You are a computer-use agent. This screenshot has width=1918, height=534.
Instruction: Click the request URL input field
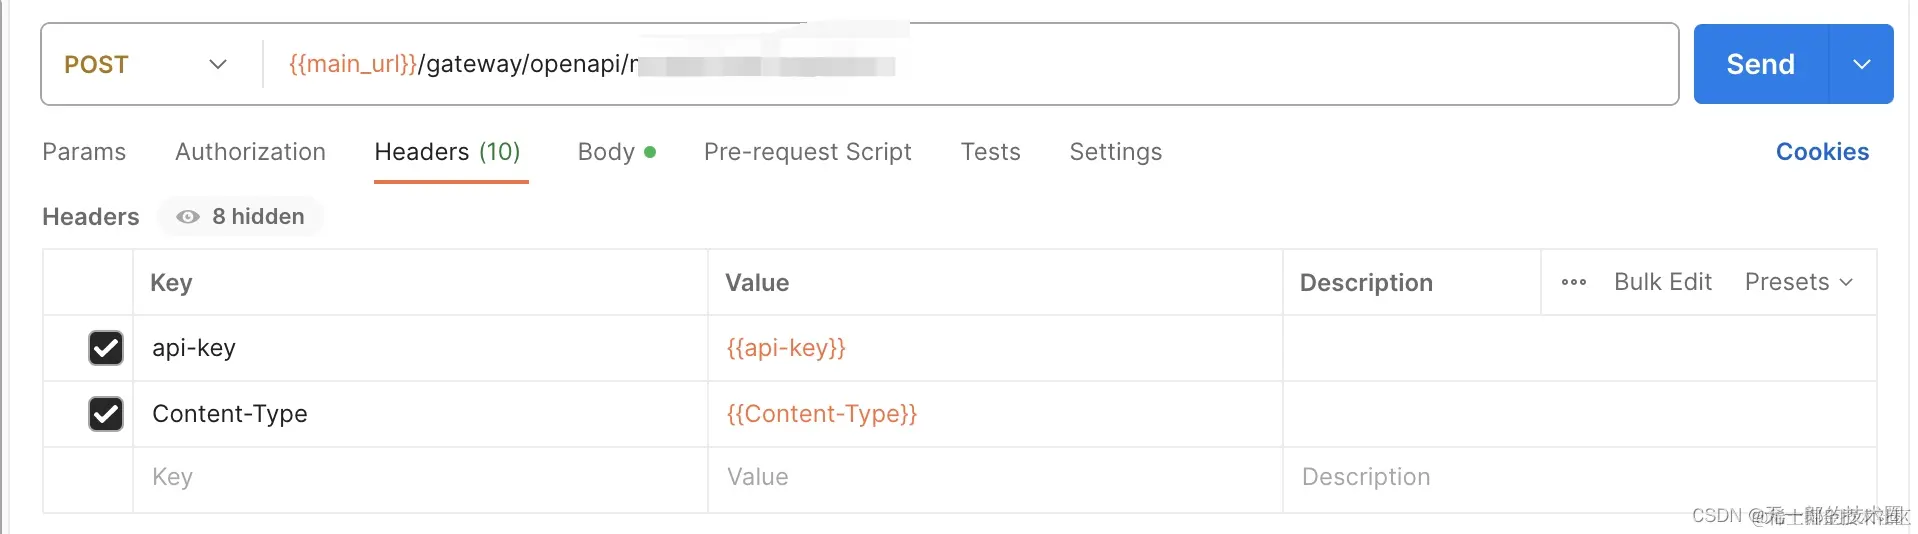[1200, 65]
